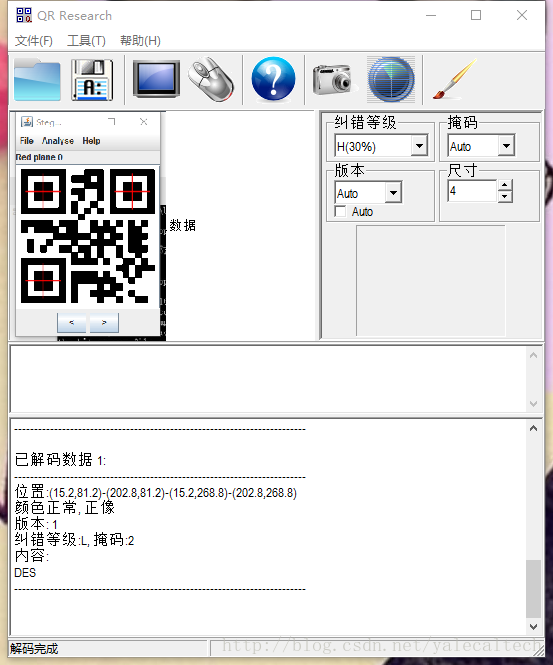This screenshot has width=553, height=665.
Task: Click the '已解码数据 1:' heading
Action: point(60,460)
